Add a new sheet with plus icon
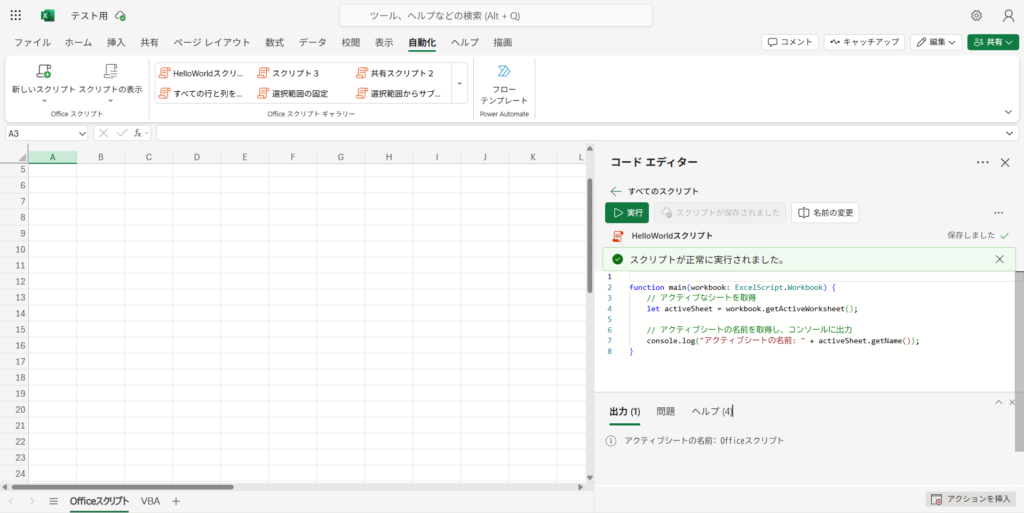 point(176,501)
